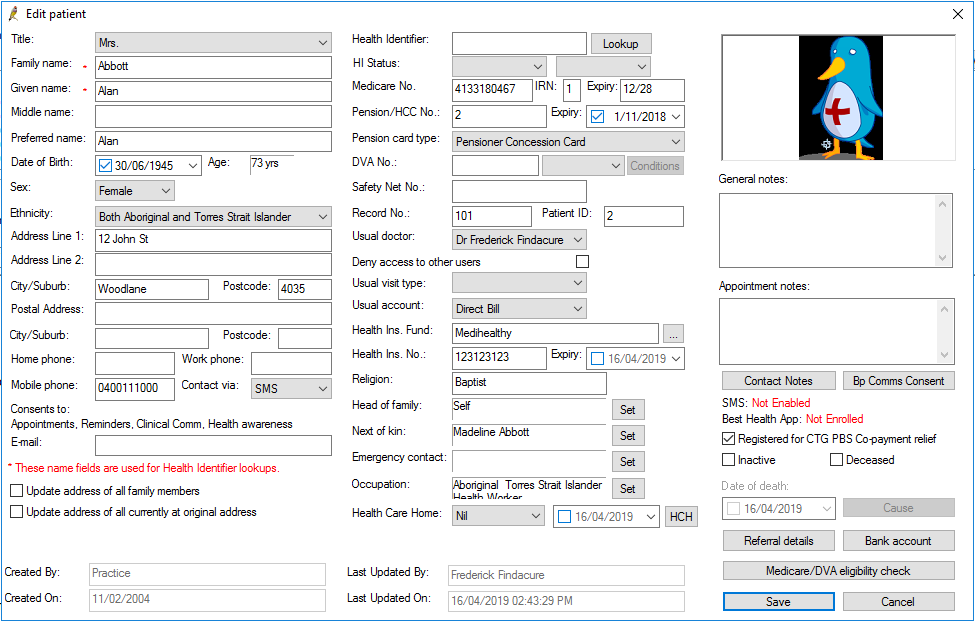Viewport: 975px width, 622px height.
Task: Save the patient record
Action: pos(778,601)
